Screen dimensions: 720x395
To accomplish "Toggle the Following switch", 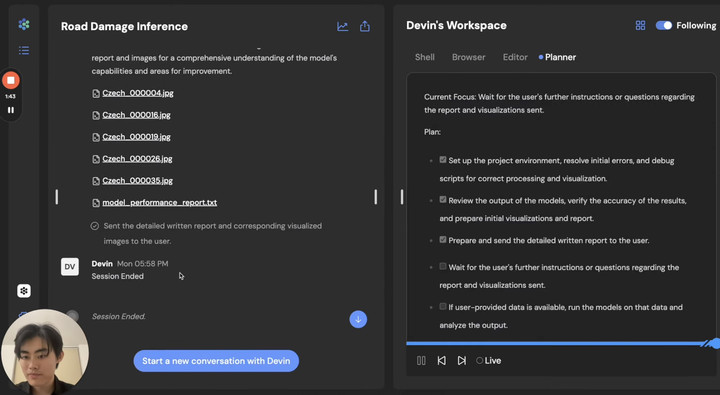I will tap(664, 25).
